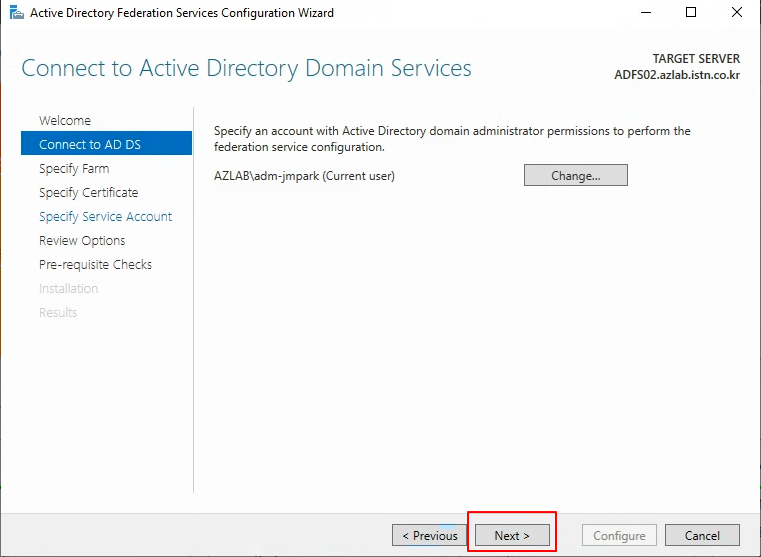The height and width of the screenshot is (557, 761).
Task: Click the Configure button
Action: pos(619,535)
